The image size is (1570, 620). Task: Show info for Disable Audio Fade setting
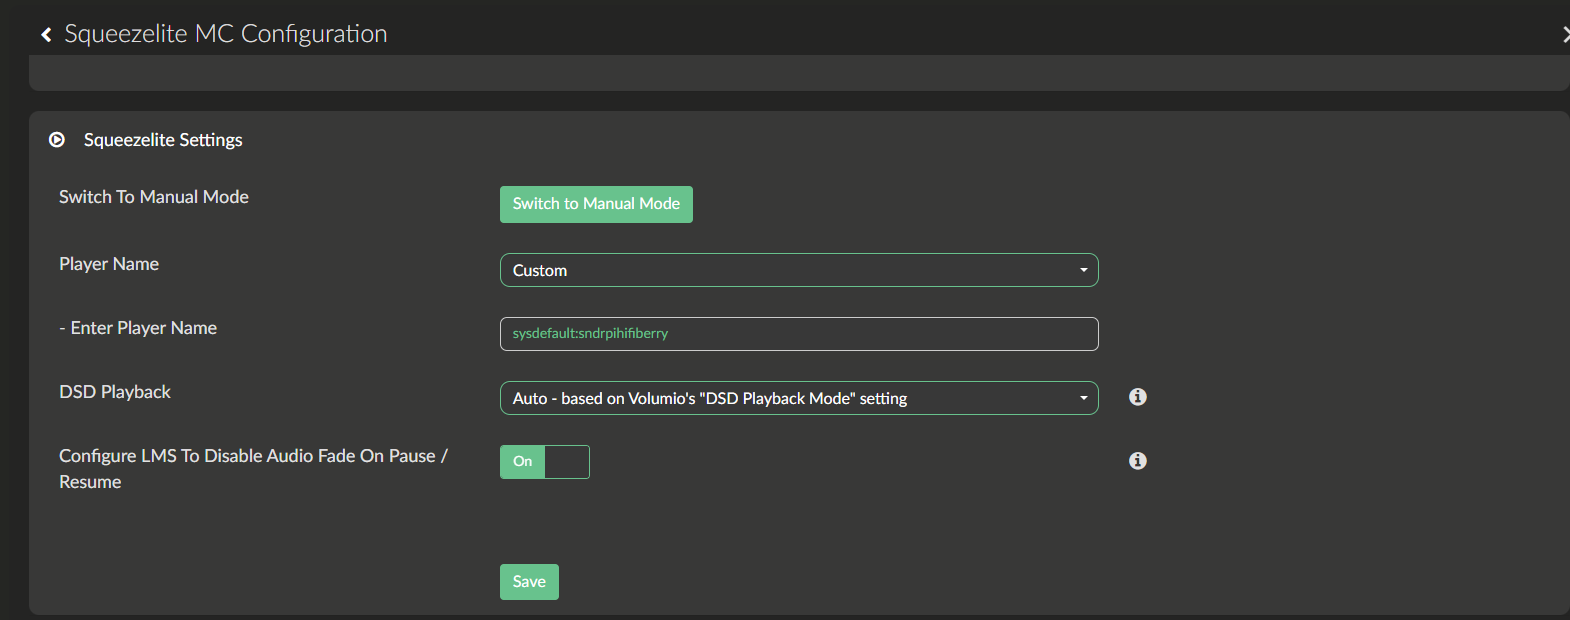point(1137,461)
